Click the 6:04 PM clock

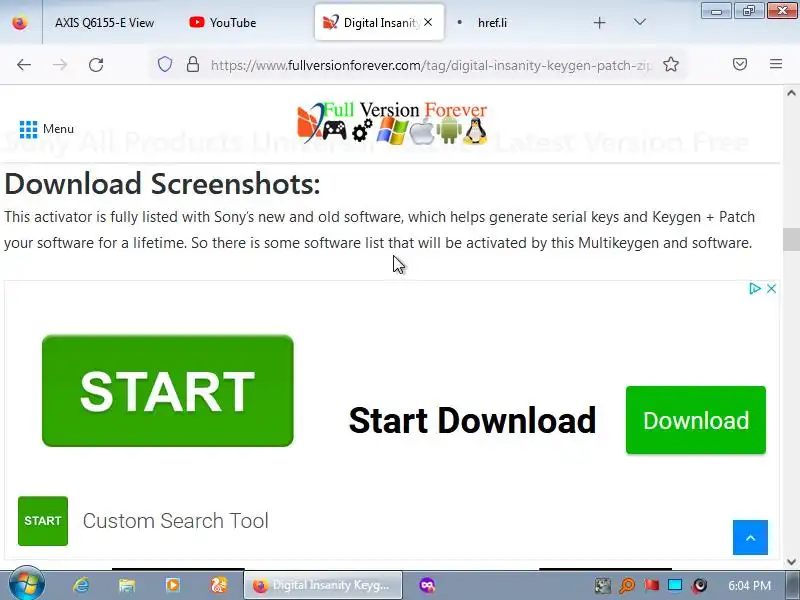pyautogui.click(x=749, y=585)
